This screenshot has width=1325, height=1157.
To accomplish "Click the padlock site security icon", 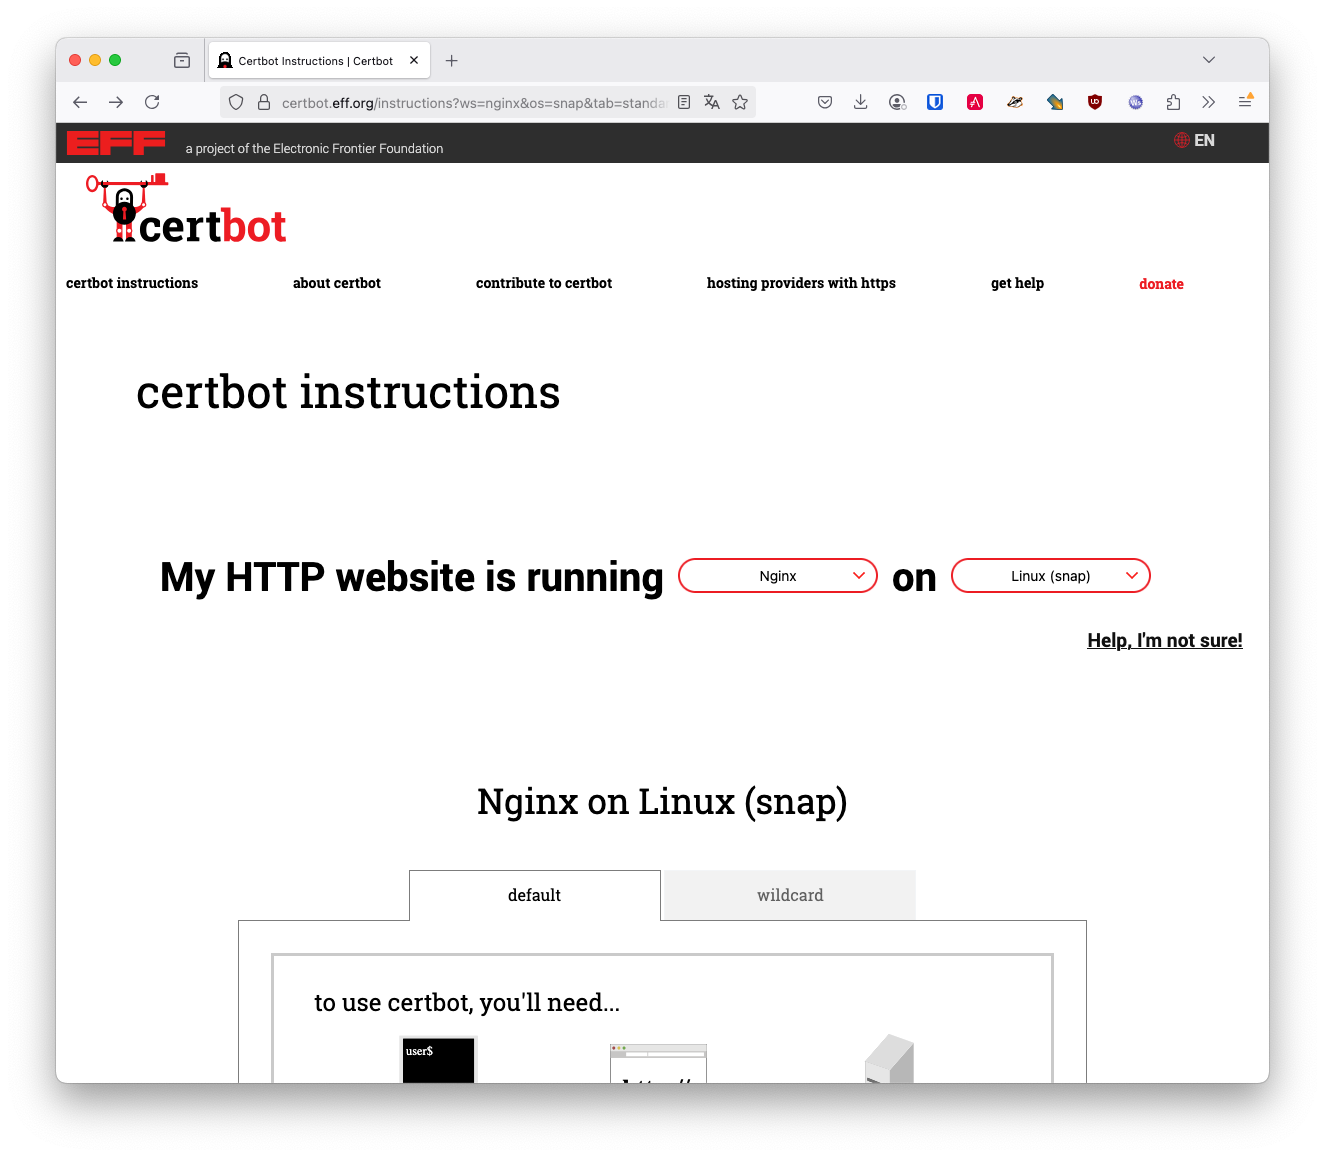I will pyautogui.click(x=264, y=102).
